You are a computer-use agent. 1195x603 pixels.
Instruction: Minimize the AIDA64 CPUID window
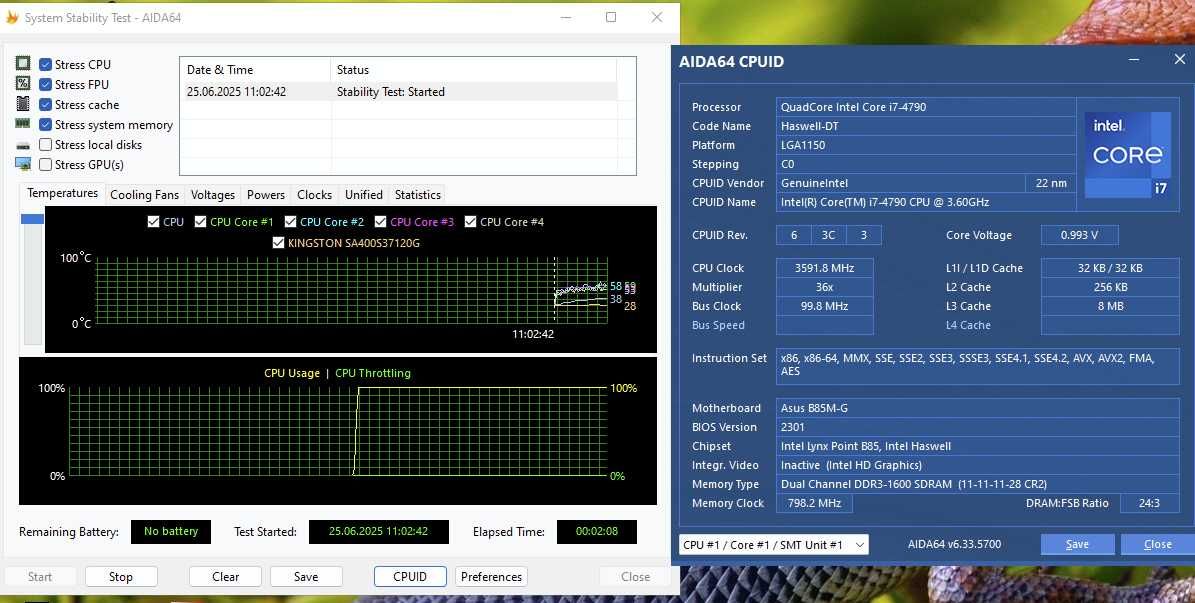tap(1135, 60)
